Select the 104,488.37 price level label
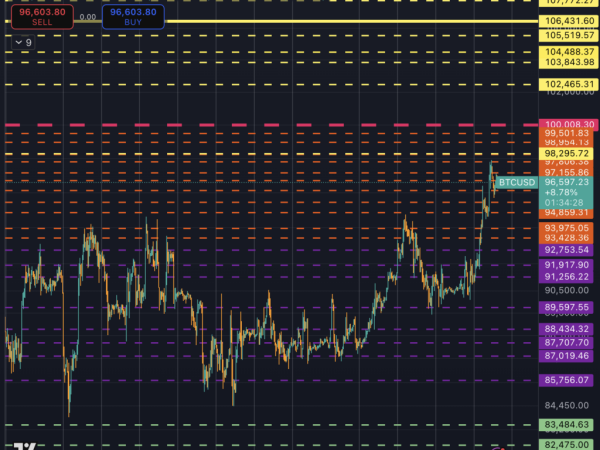 click(x=569, y=52)
